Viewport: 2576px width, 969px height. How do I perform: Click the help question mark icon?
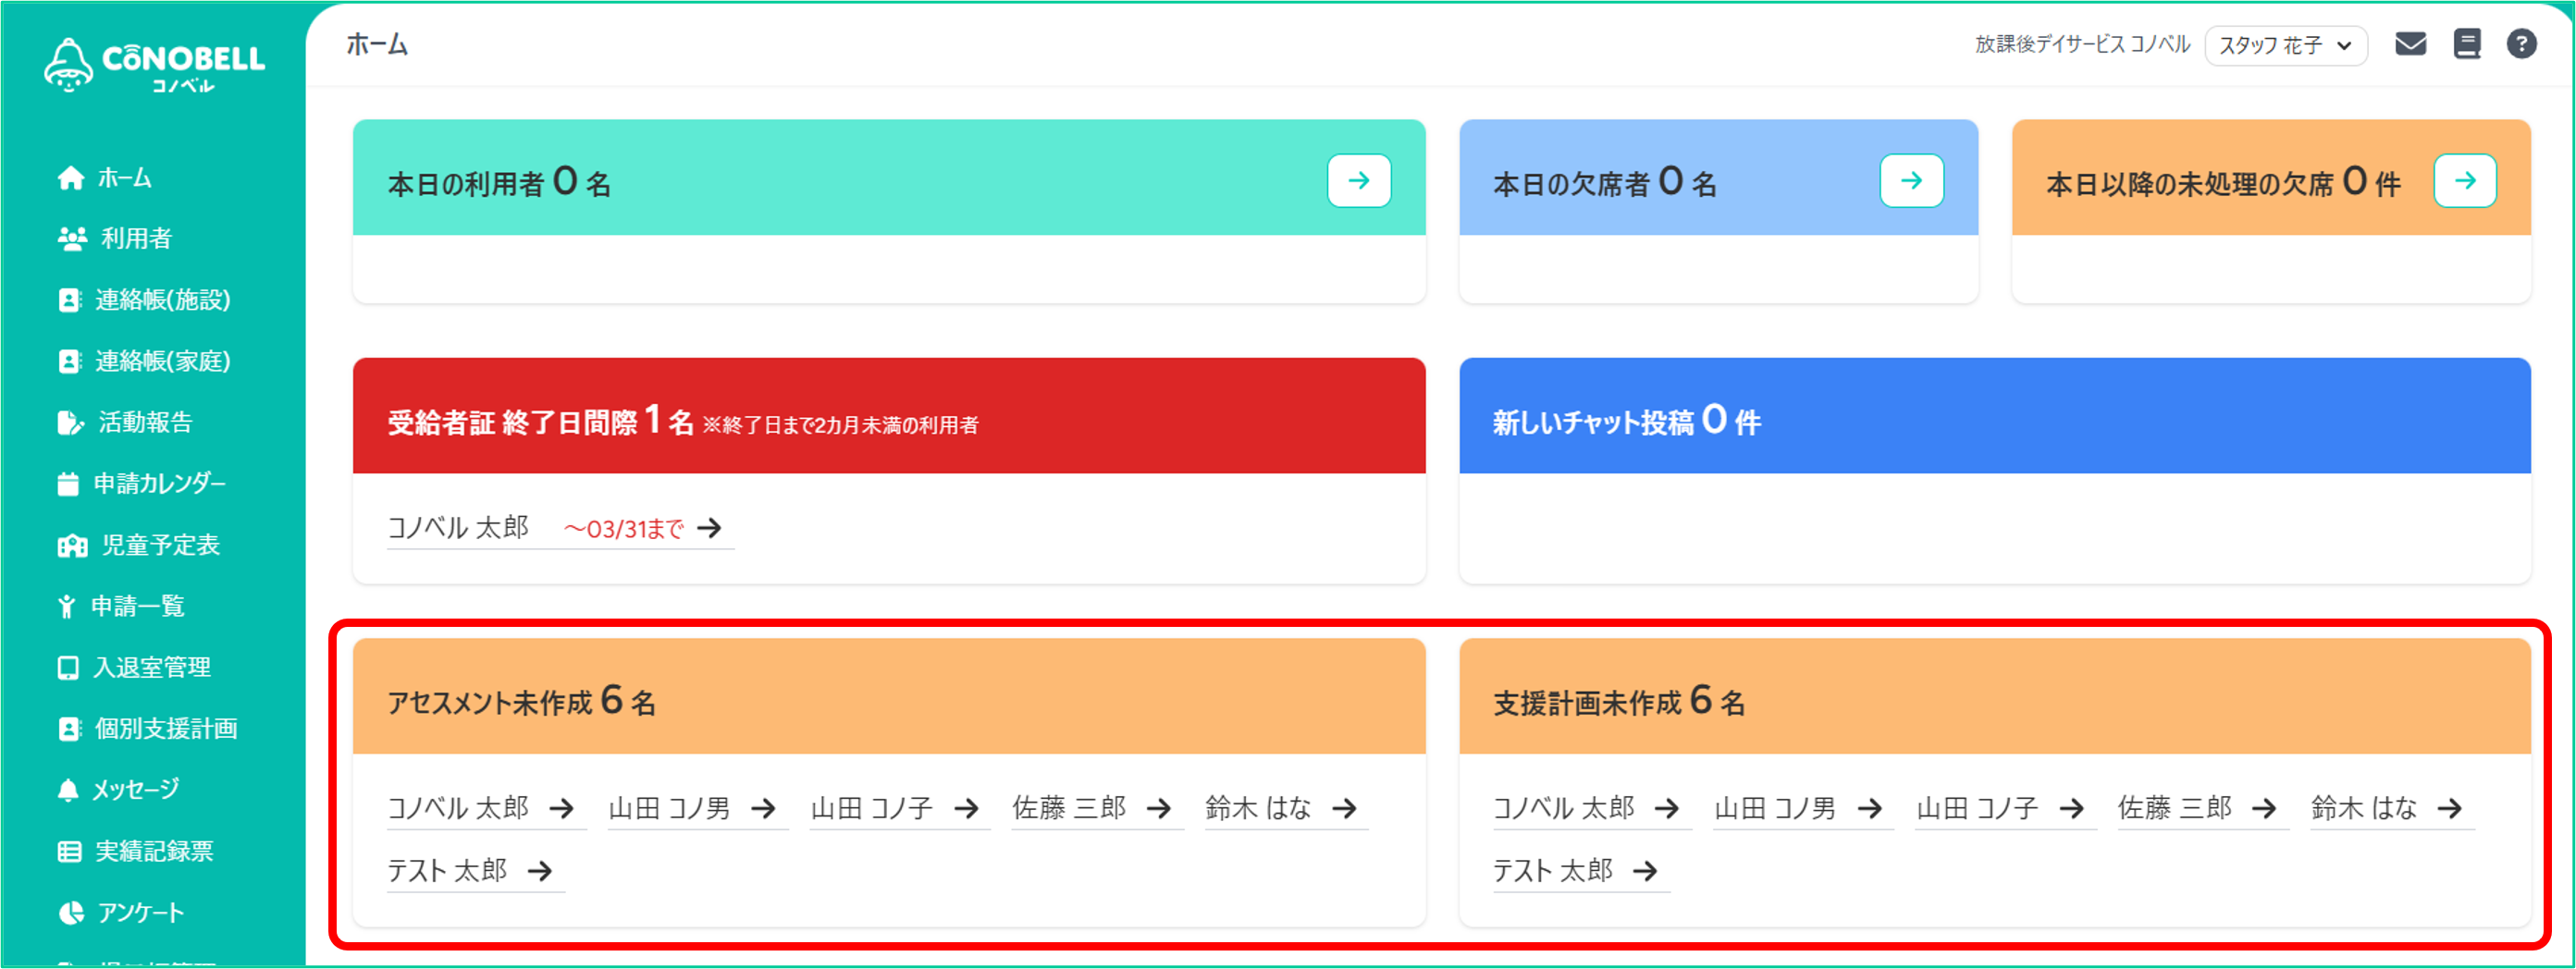[2521, 44]
